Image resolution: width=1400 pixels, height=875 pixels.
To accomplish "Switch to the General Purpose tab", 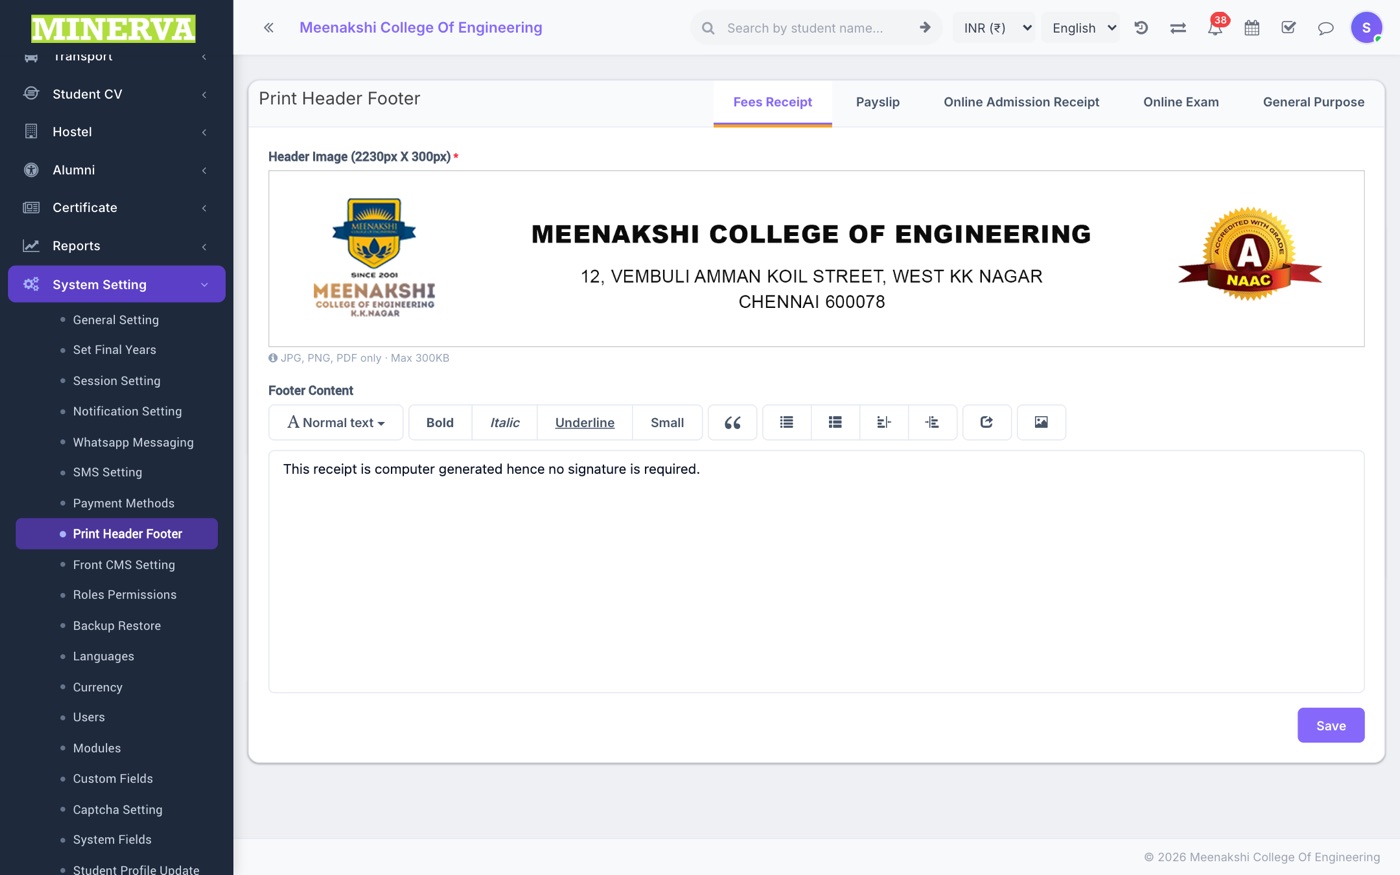I will 1313,102.
